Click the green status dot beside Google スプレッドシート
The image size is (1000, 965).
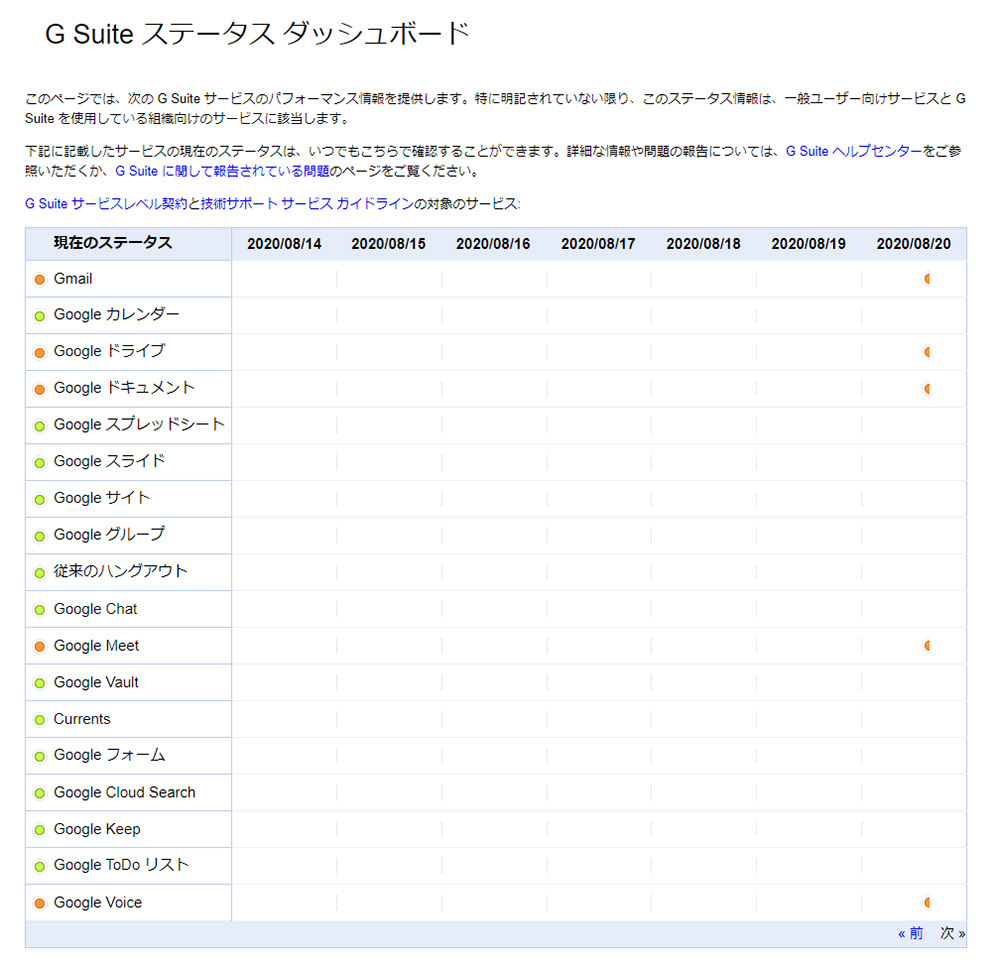tap(40, 426)
